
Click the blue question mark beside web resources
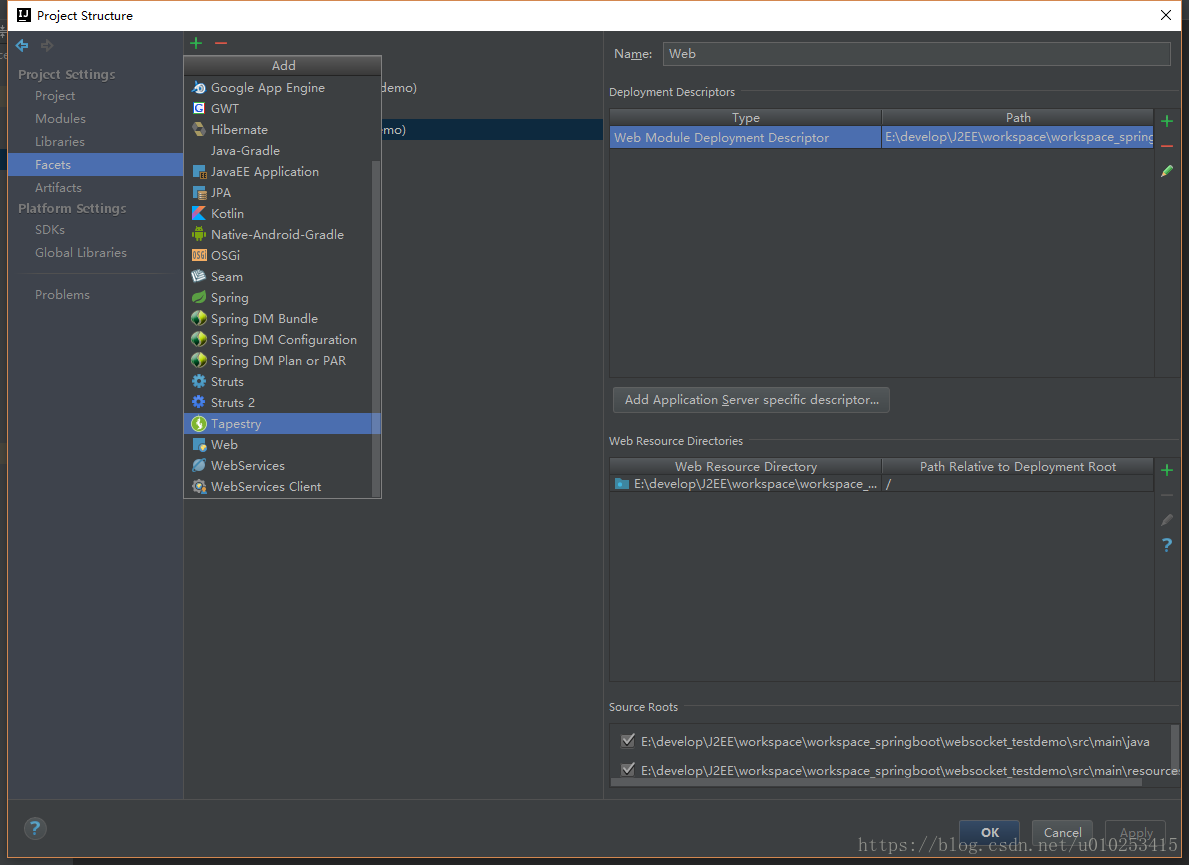coord(1167,544)
